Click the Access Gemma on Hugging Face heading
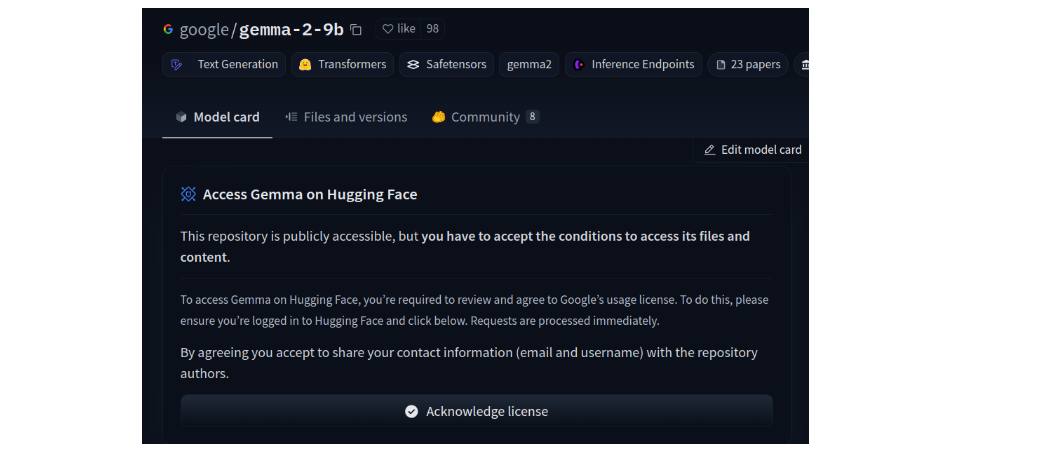The width and height of the screenshot is (1050, 454). tap(310, 195)
